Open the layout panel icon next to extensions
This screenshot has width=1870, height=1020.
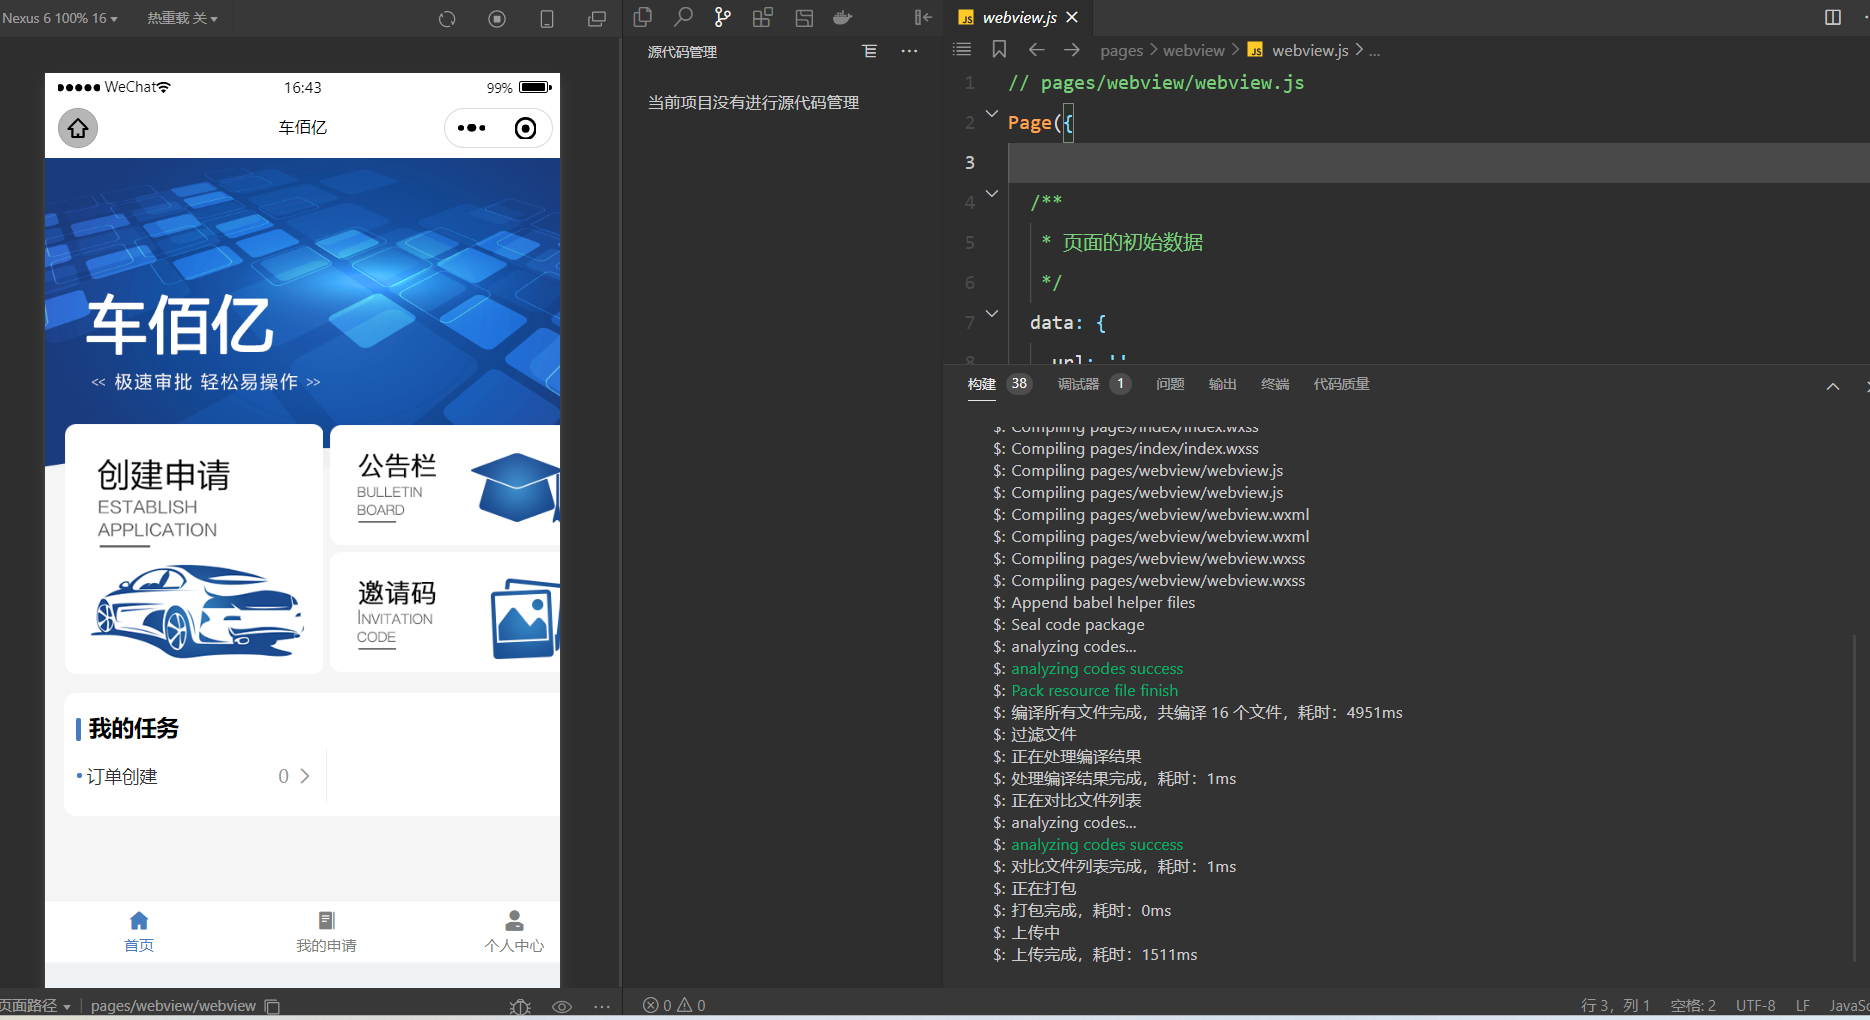804,17
